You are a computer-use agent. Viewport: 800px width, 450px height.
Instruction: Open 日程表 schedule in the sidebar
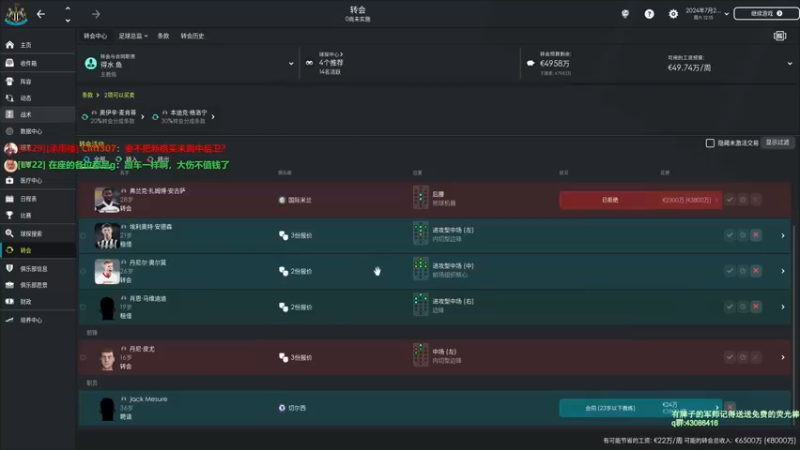pyautogui.click(x=38, y=199)
